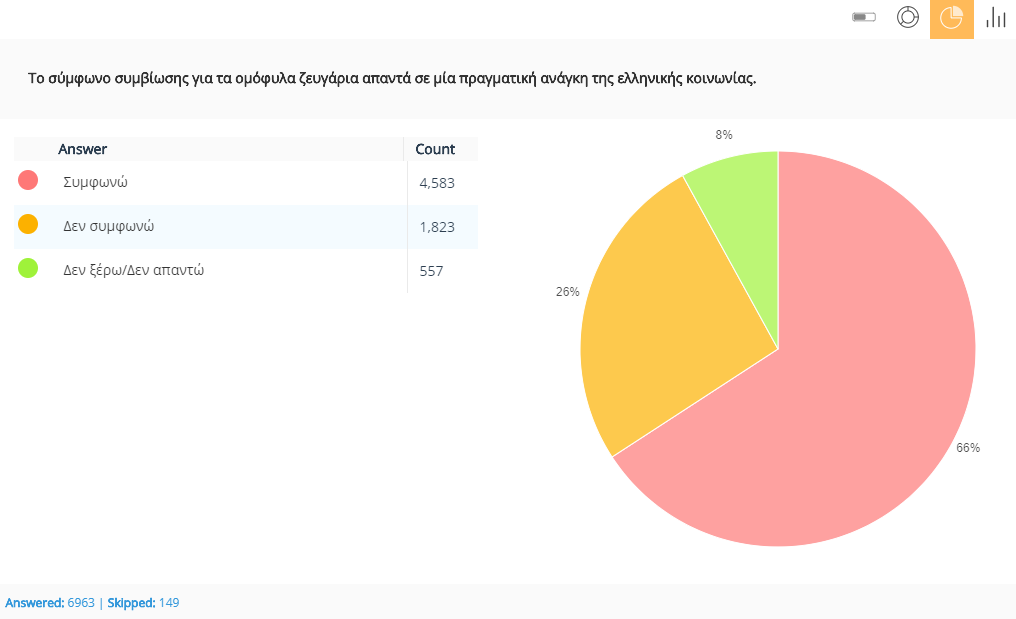Click the red Συμφωνώ legend dot
The width and height of the screenshot is (1016, 619).
pyautogui.click(x=28, y=181)
